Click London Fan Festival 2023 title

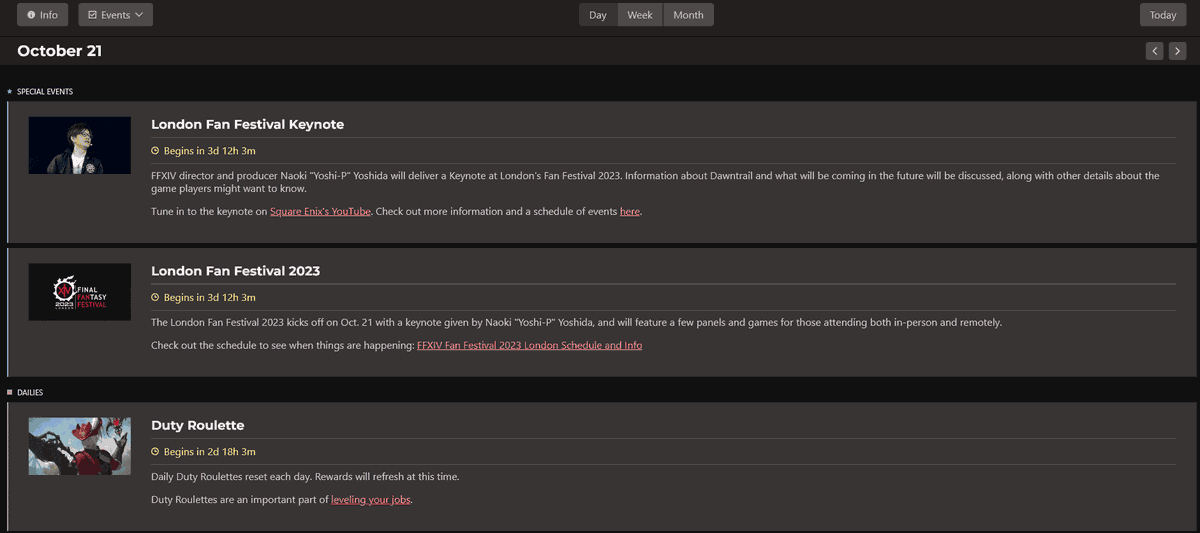[235, 271]
